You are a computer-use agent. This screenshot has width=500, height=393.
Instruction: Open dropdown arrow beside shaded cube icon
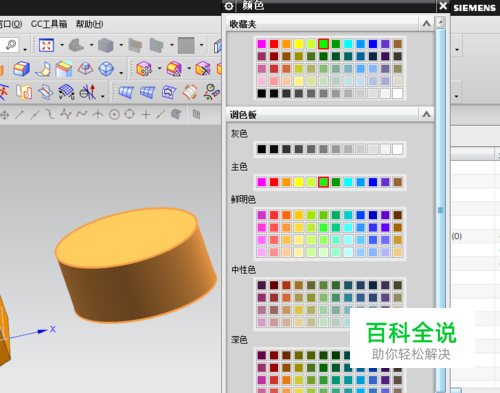click(x=121, y=45)
